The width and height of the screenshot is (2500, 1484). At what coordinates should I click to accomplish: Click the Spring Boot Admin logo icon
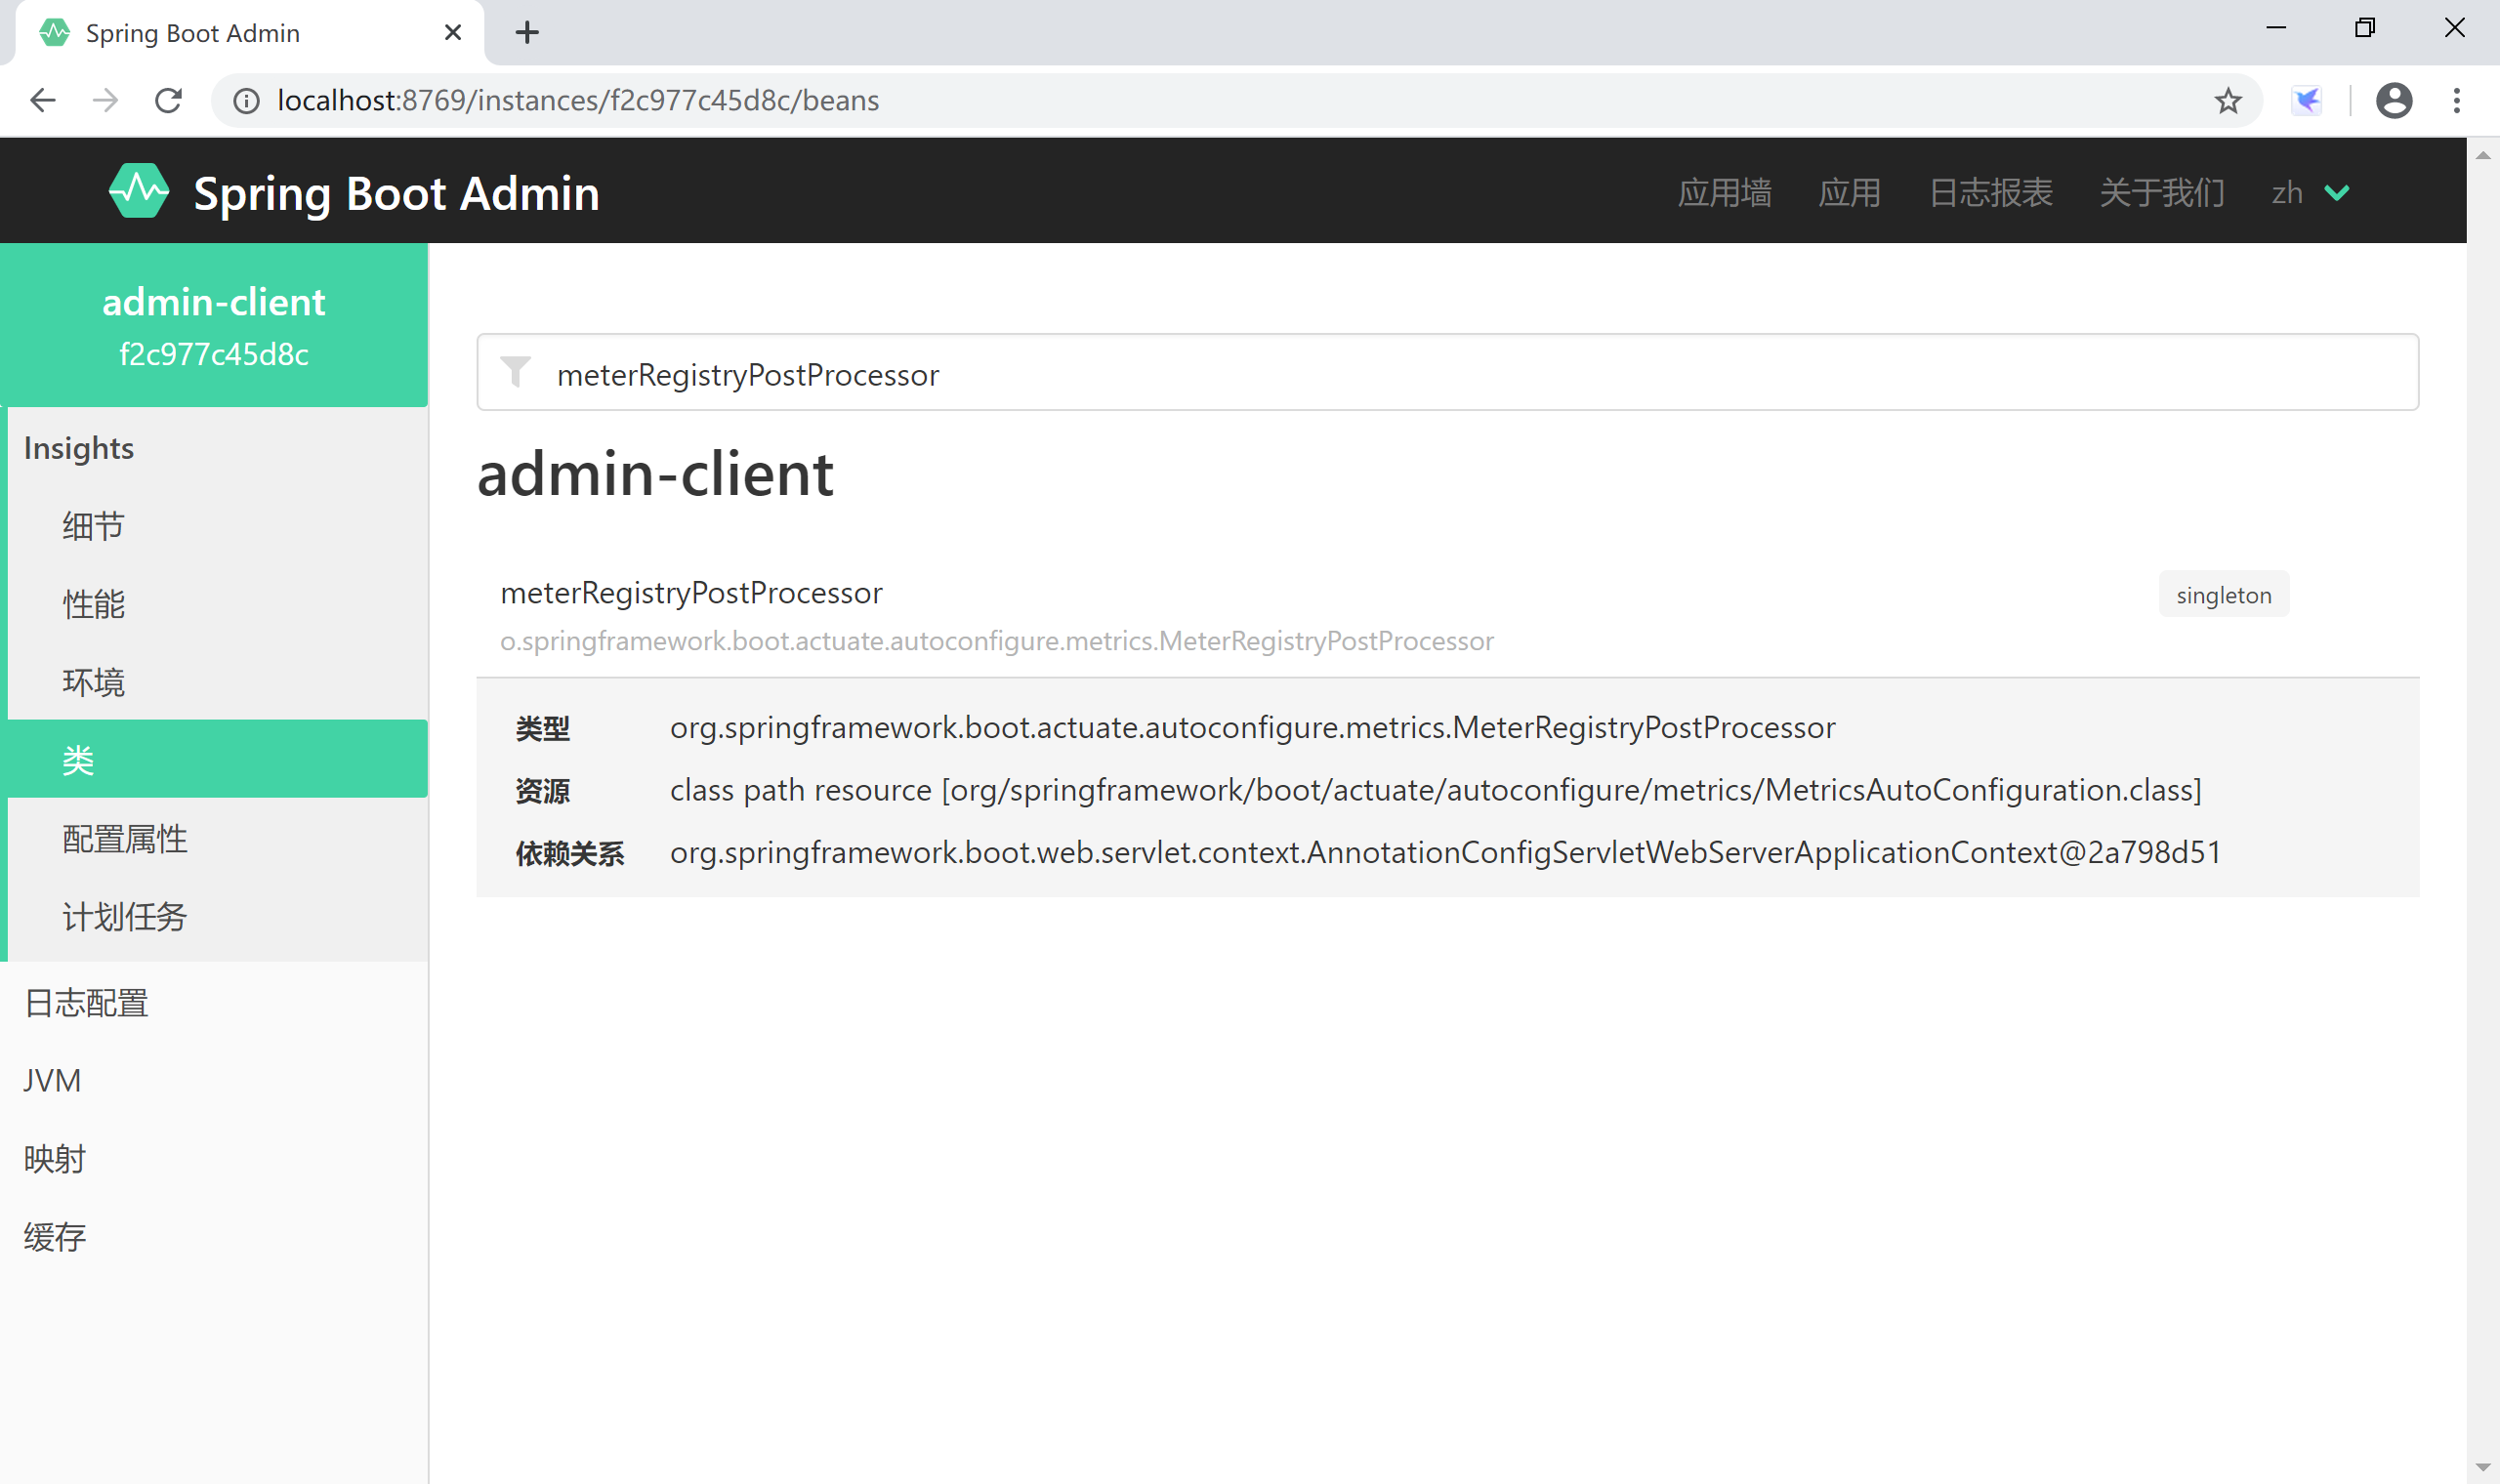[138, 190]
